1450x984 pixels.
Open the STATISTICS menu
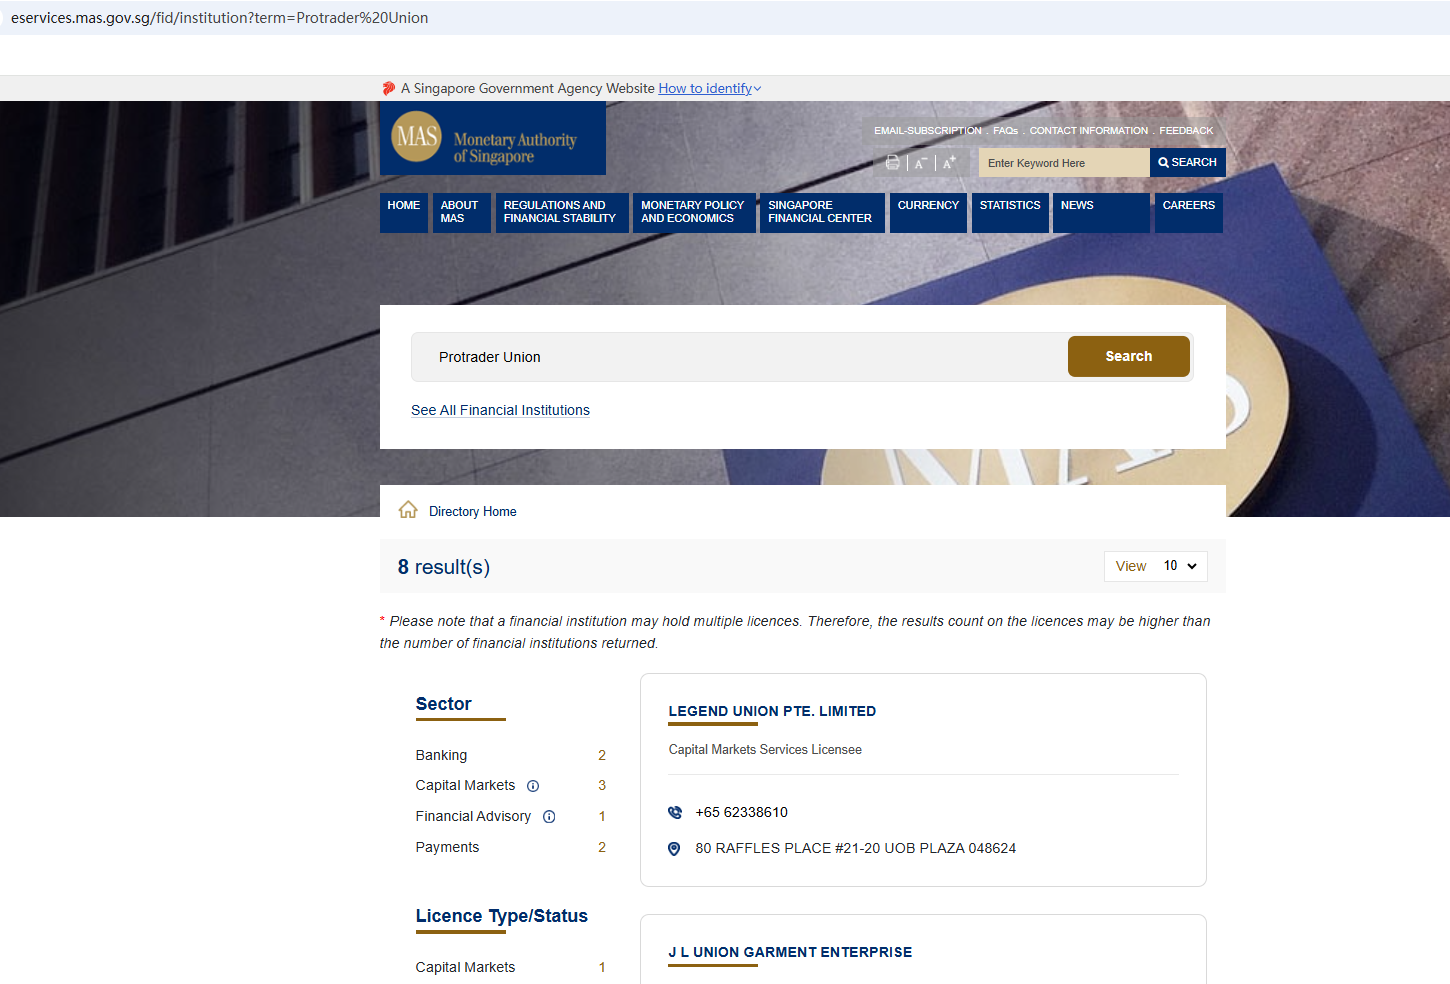pos(1010,212)
